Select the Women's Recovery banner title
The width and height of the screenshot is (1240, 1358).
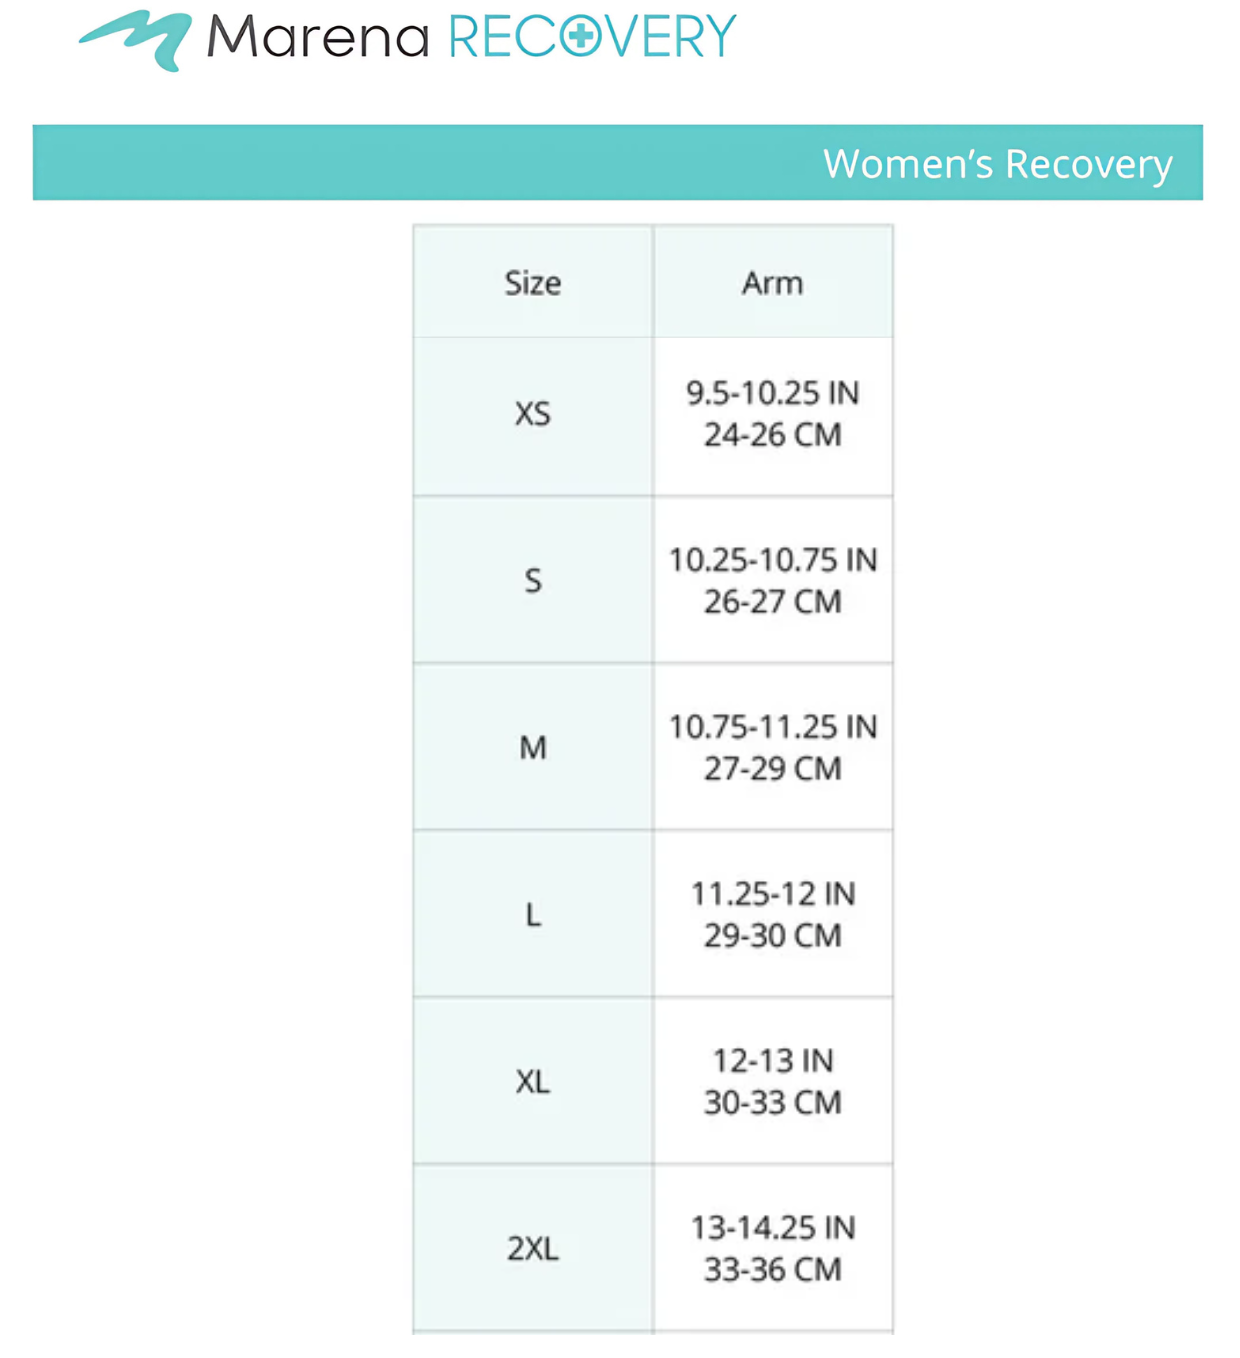(x=997, y=164)
